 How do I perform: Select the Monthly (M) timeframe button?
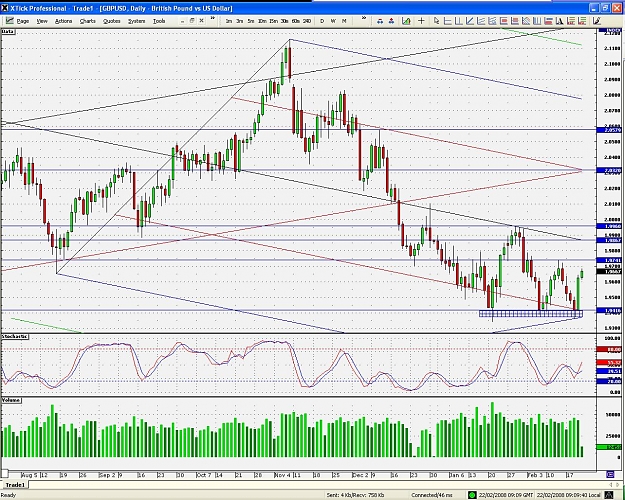[x=344, y=21]
